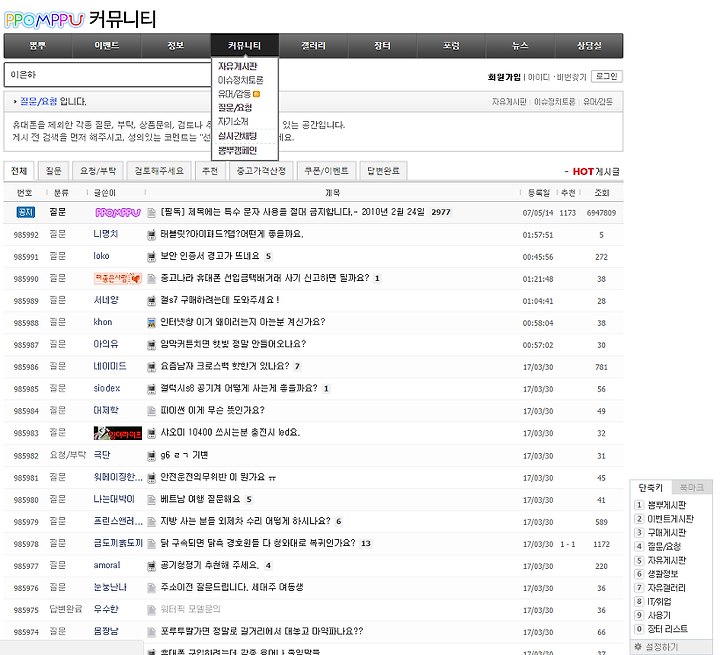Open the 이벤트 navigation menu
Viewport: 720px width, 655px height.
[107, 45]
